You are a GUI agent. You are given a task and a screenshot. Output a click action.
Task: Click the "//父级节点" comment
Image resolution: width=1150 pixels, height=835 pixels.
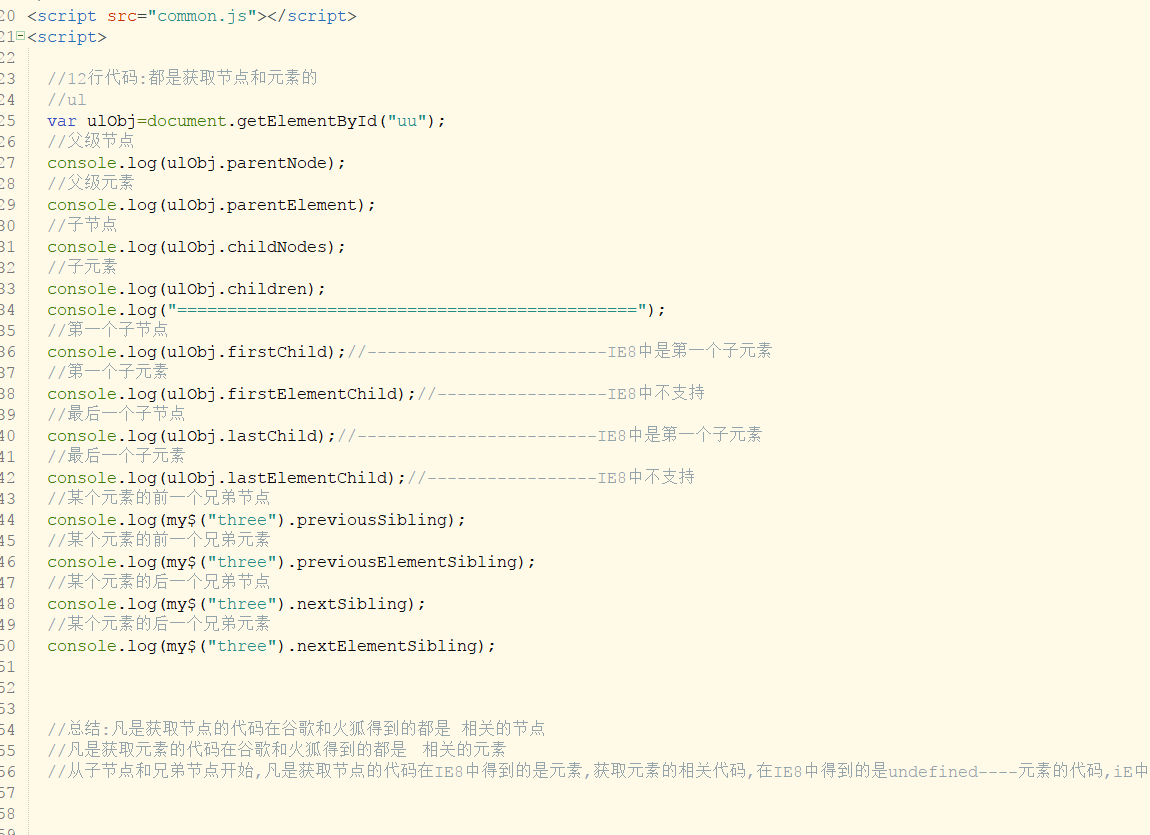click(x=91, y=141)
